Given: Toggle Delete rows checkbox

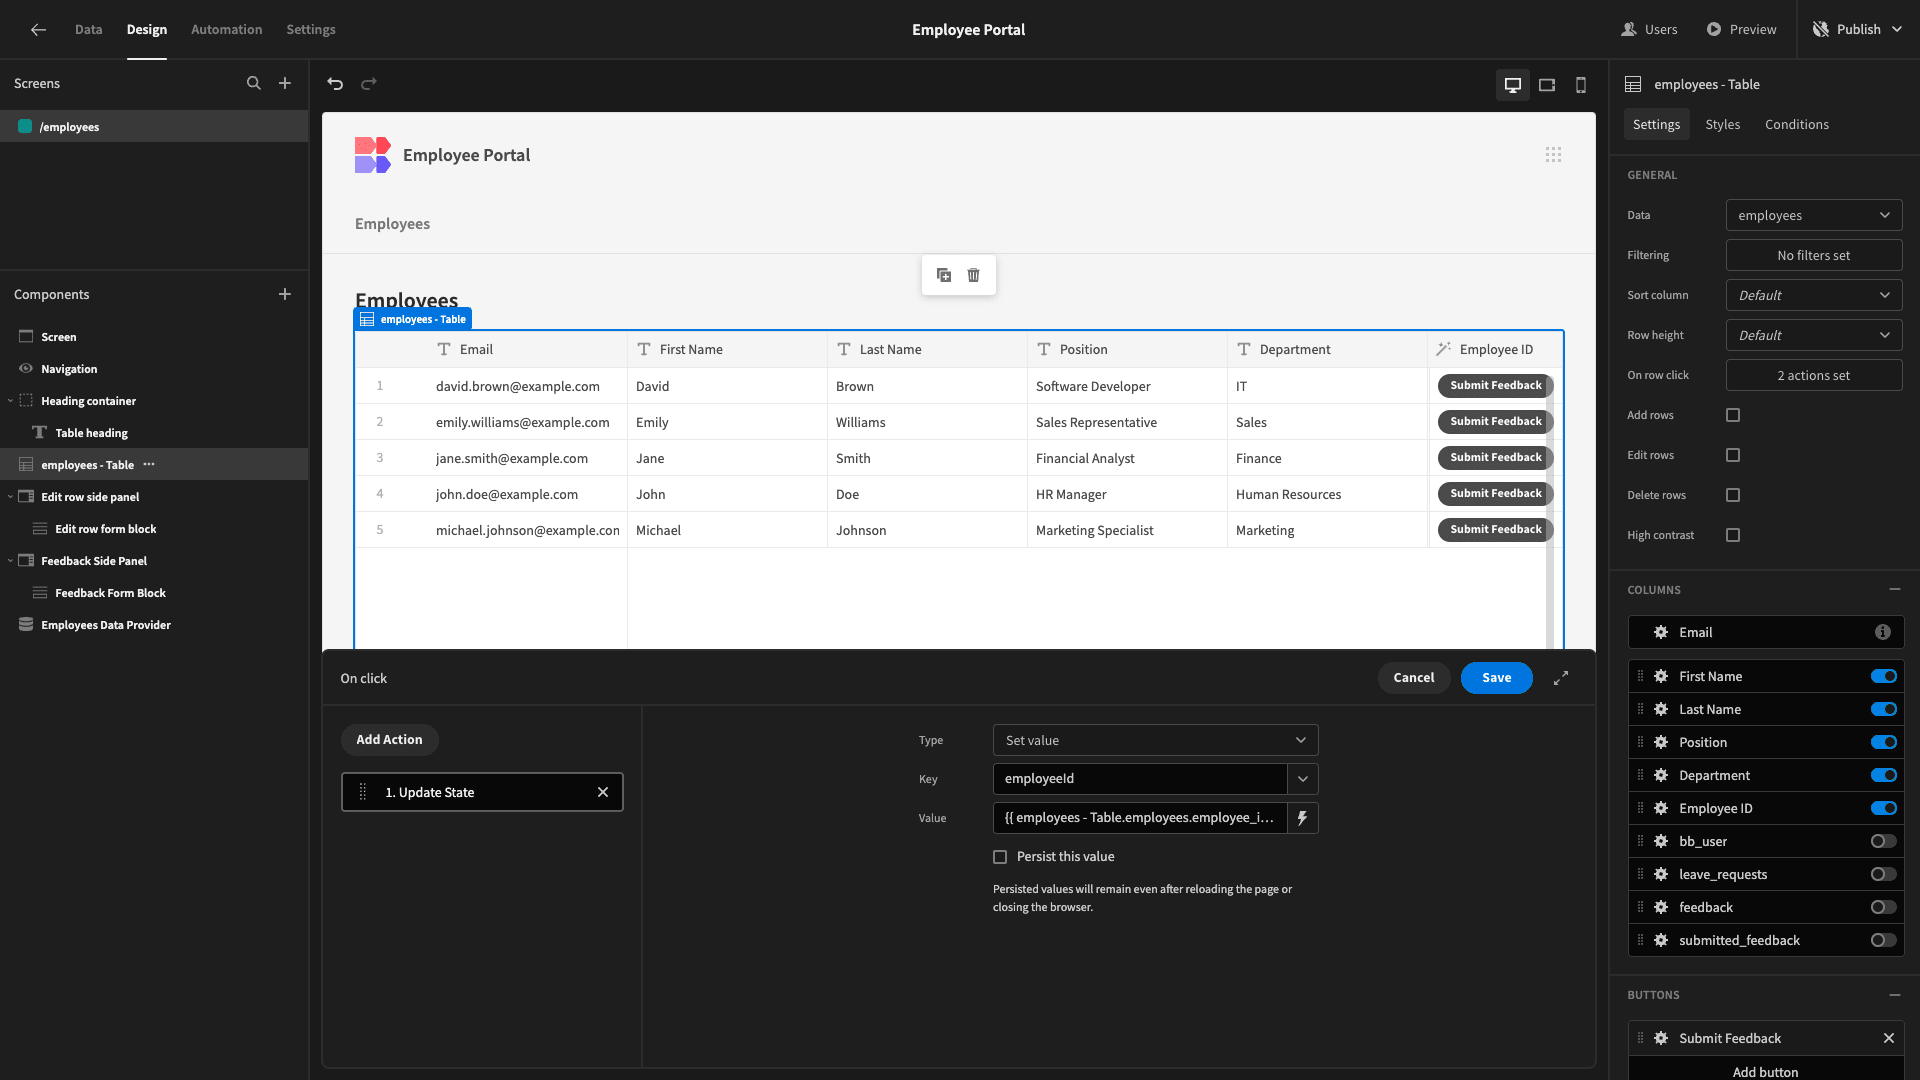Looking at the screenshot, I should (1733, 495).
